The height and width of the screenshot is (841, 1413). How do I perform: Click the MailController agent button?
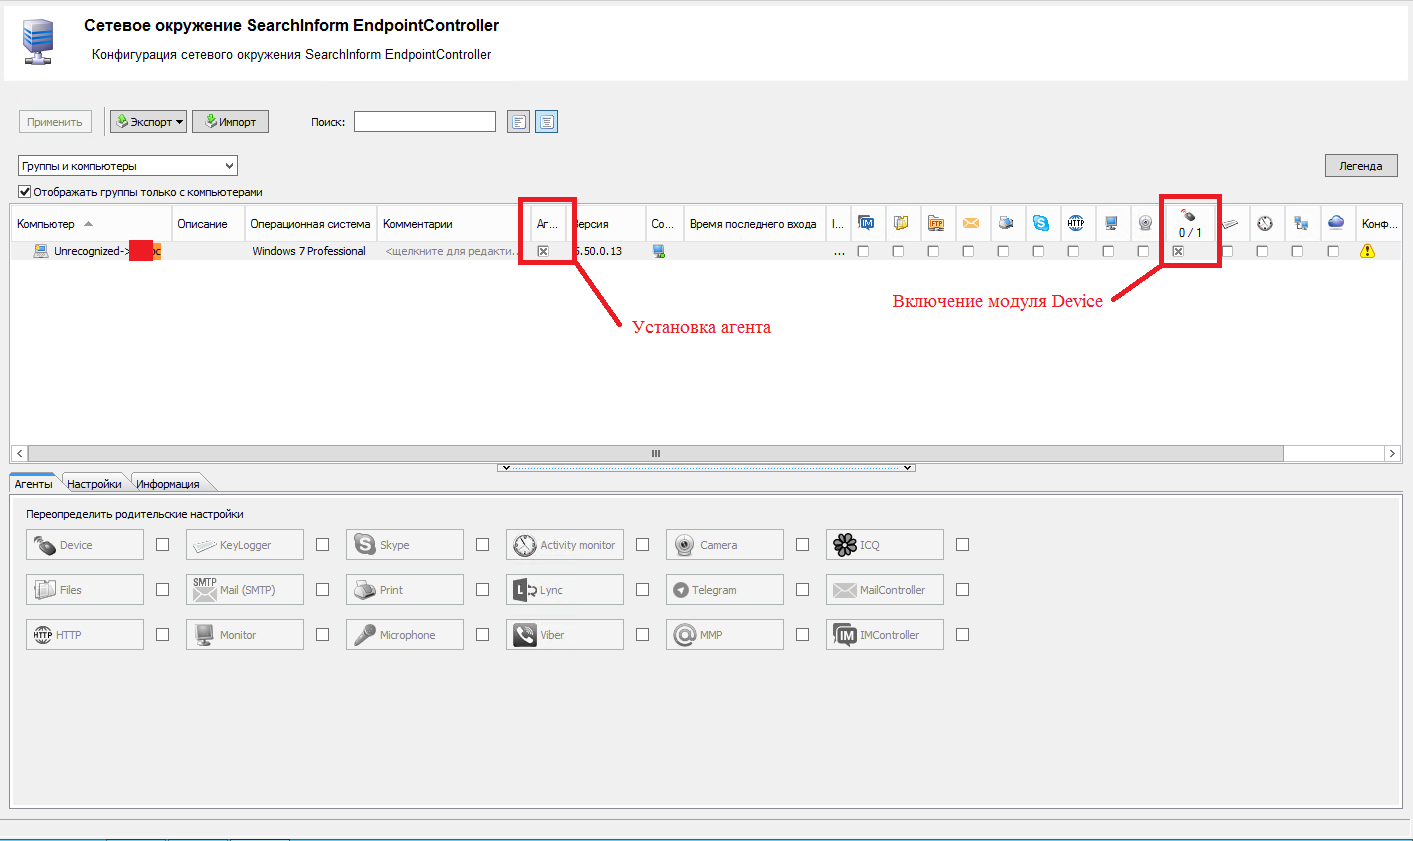885,590
